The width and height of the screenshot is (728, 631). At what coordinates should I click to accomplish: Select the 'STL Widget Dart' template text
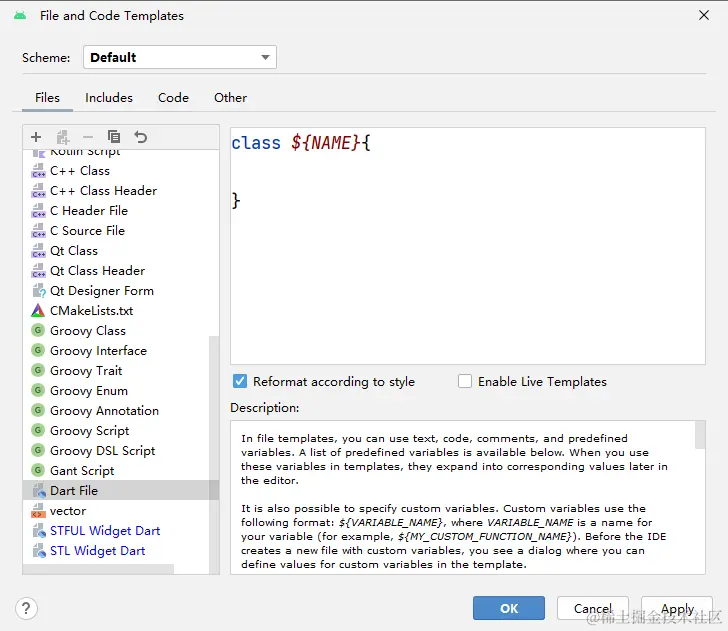98,551
